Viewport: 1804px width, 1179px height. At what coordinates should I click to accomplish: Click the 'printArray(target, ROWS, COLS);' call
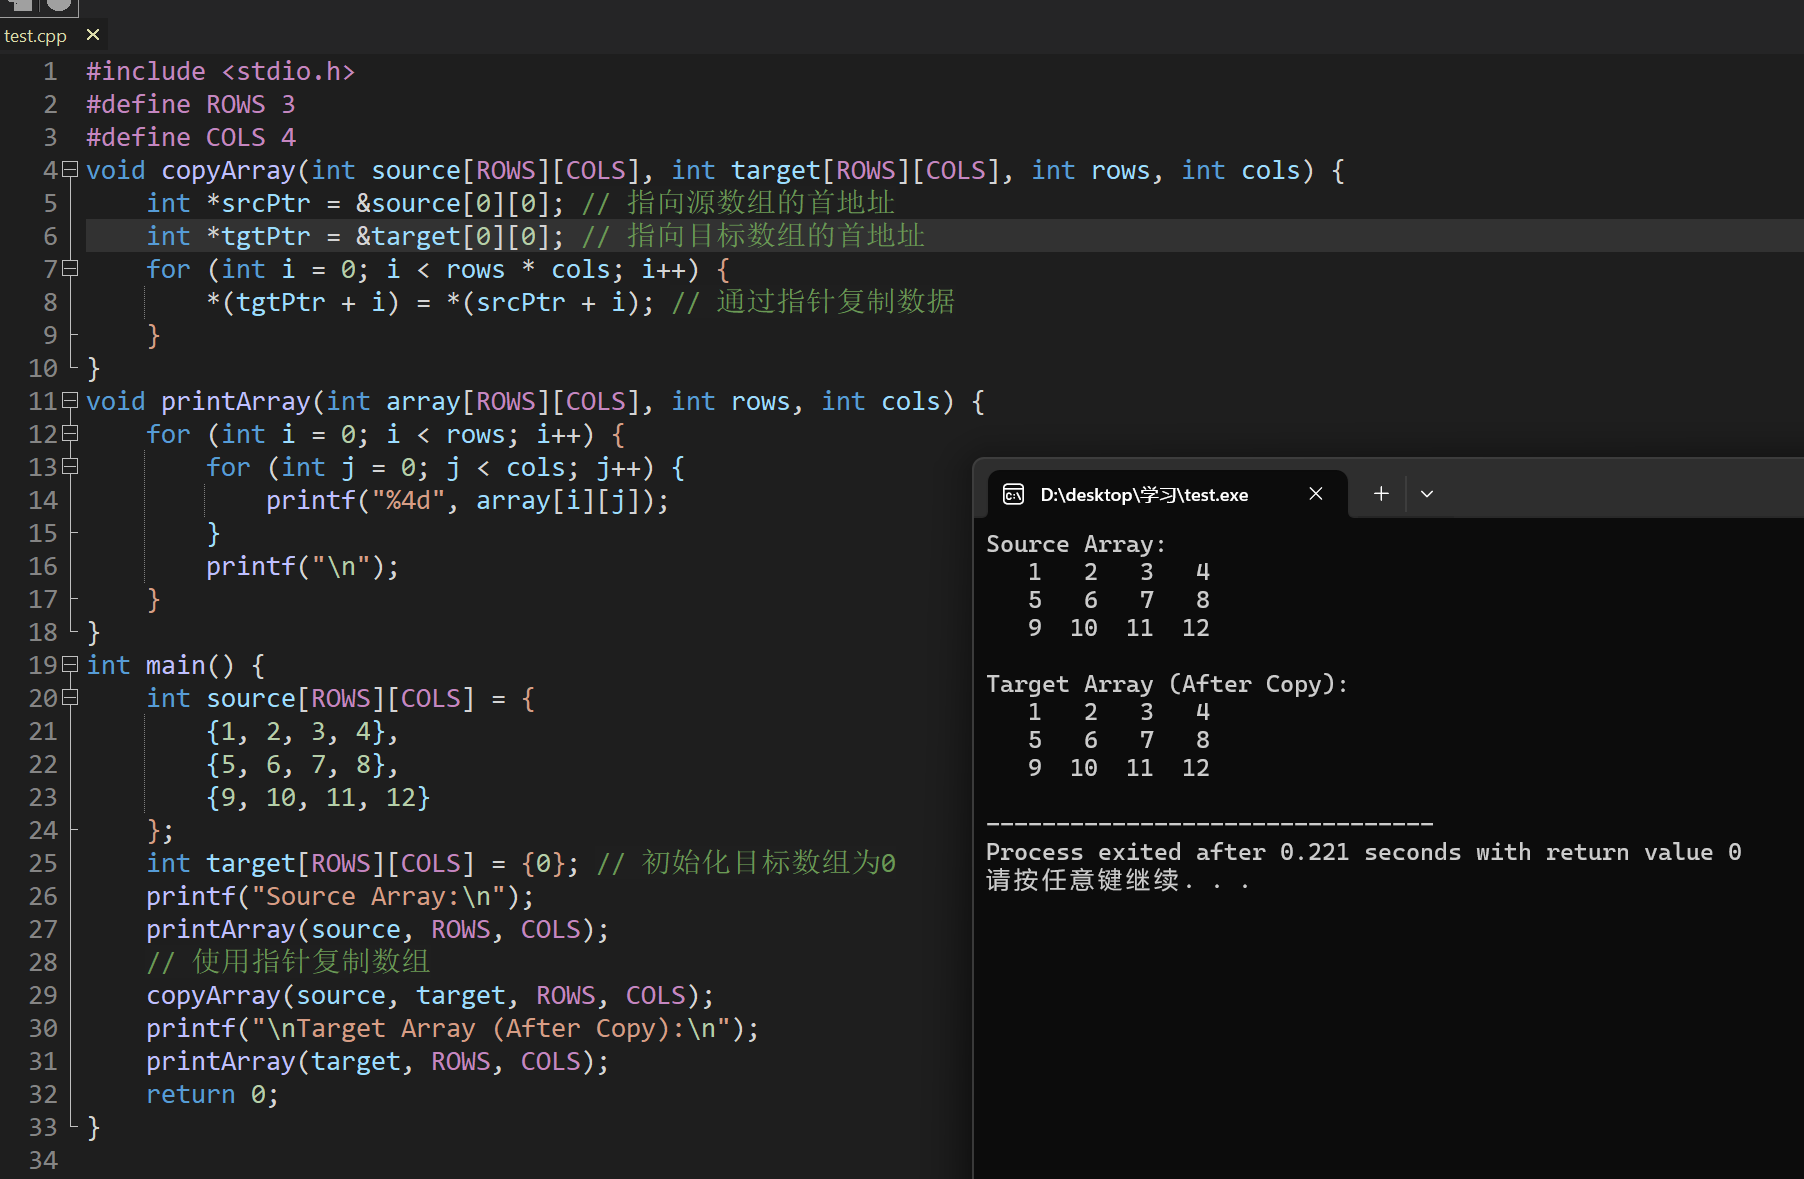(x=377, y=1062)
